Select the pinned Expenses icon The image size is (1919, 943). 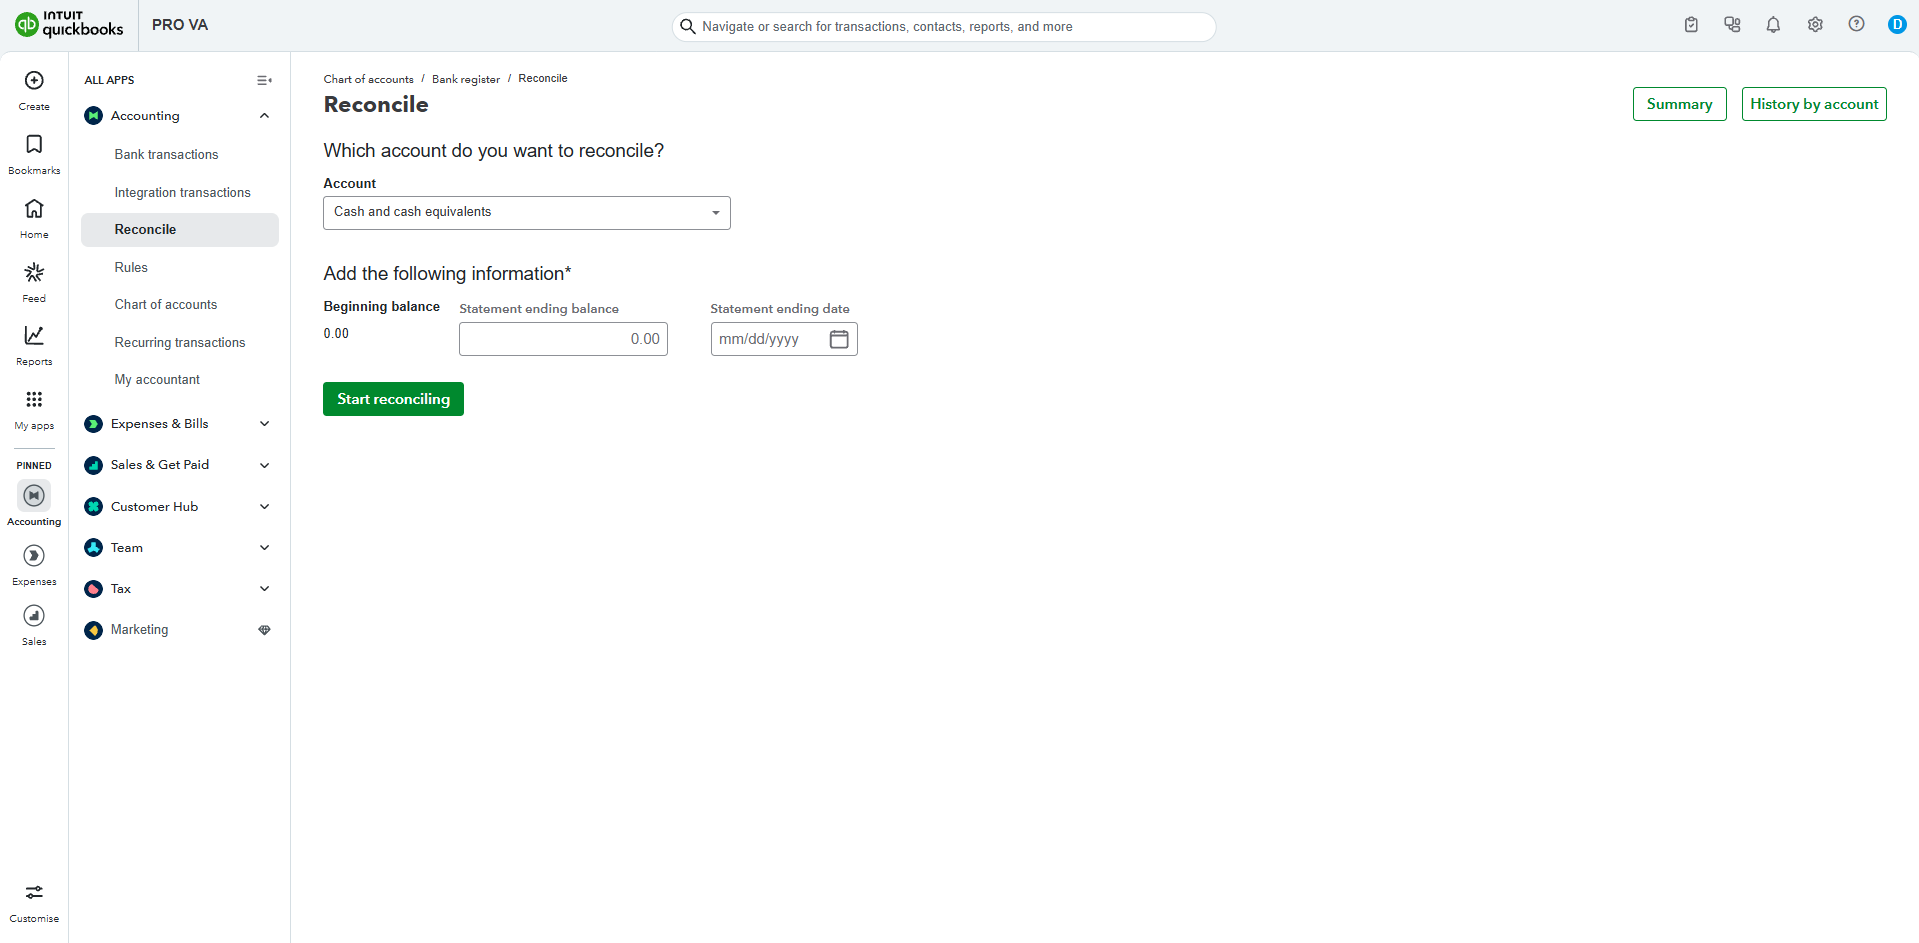click(34, 555)
